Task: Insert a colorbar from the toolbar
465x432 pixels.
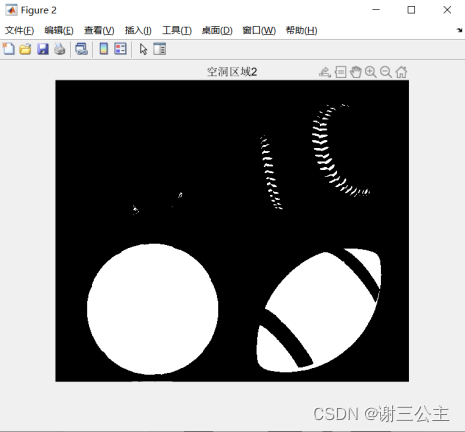Action: (x=104, y=49)
